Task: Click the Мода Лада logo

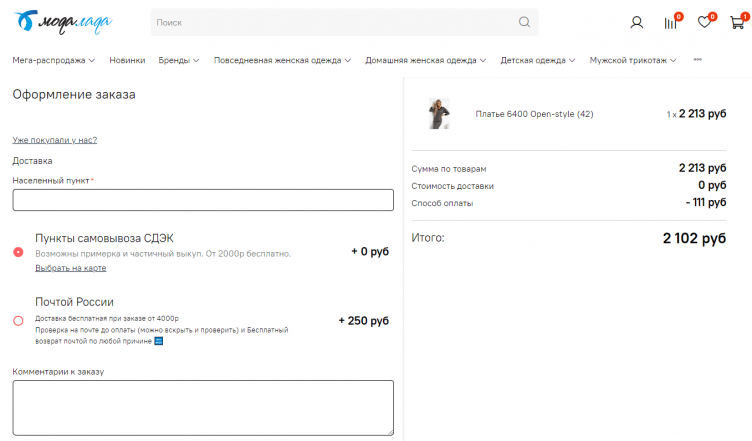Action: (63, 21)
